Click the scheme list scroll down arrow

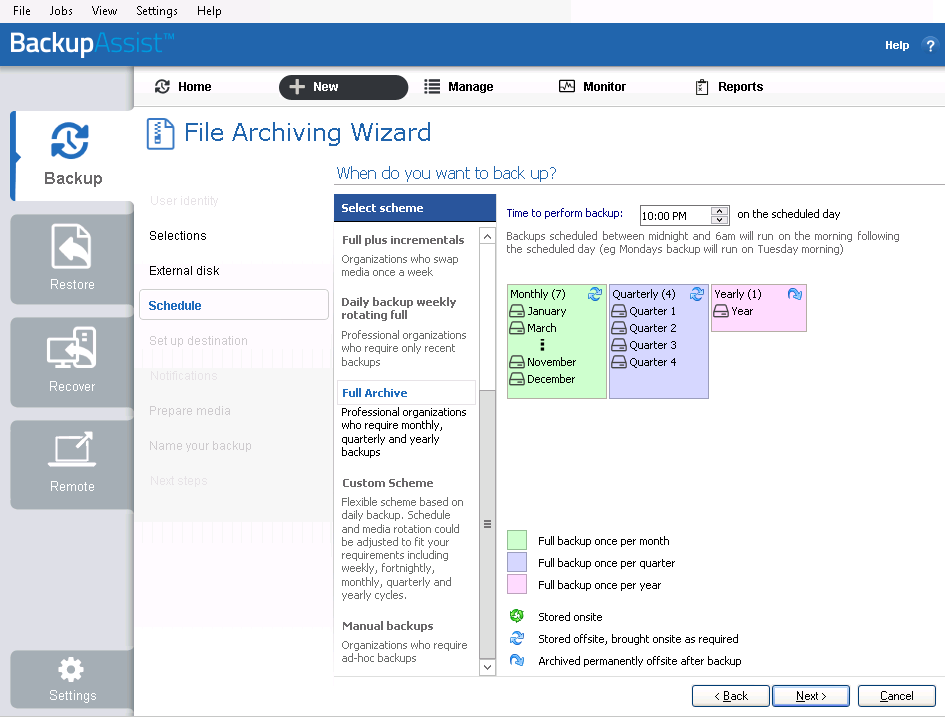point(488,667)
